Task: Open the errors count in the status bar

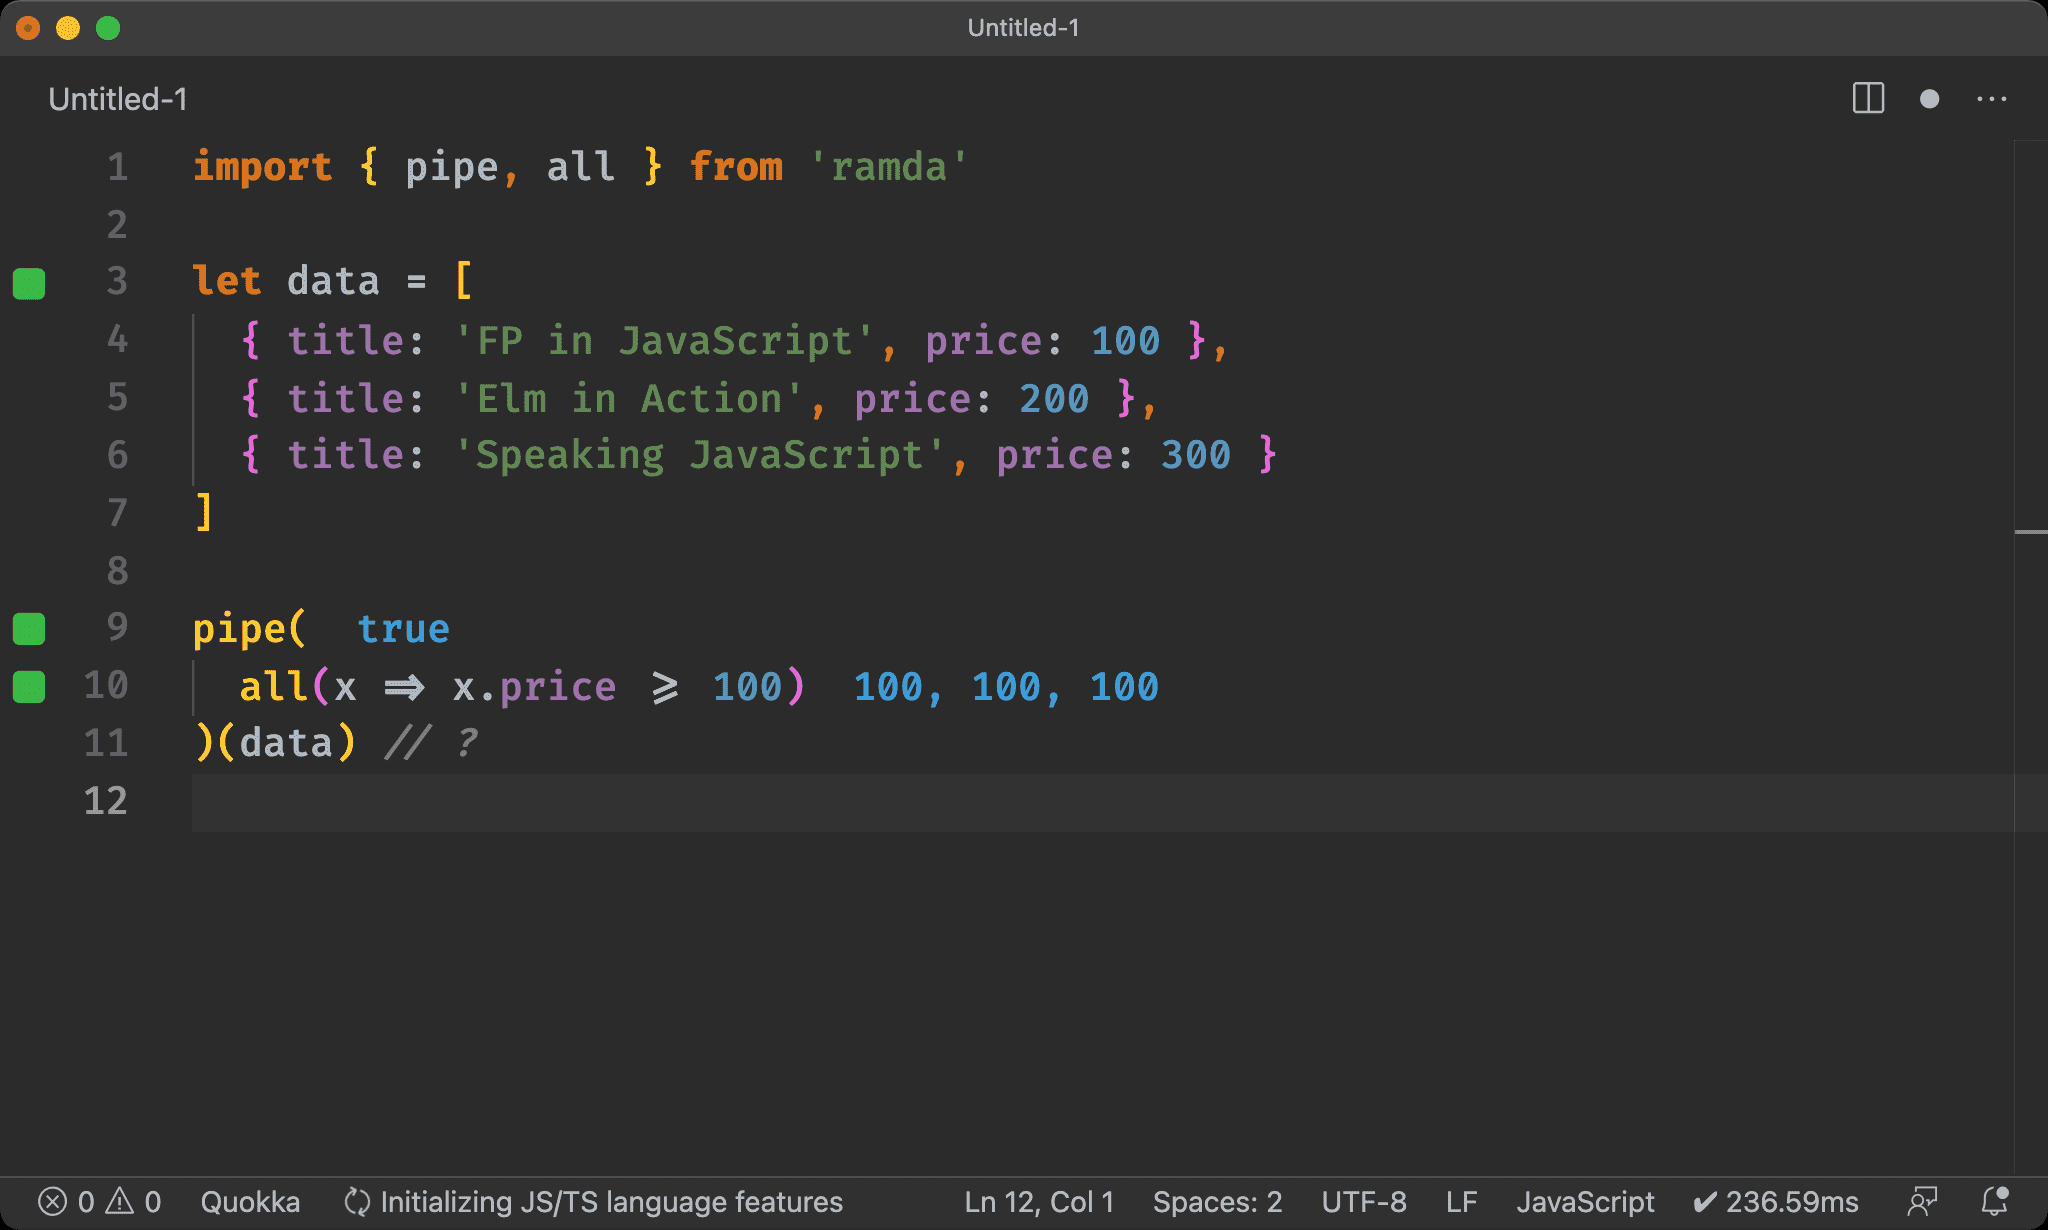Action: click(x=66, y=1201)
